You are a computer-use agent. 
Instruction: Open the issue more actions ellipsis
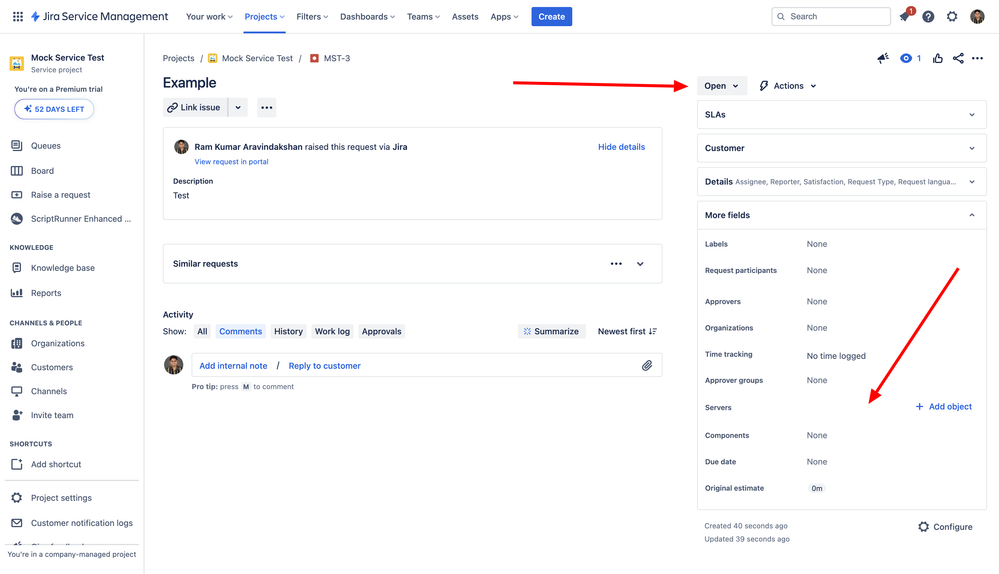click(x=977, y=58)
